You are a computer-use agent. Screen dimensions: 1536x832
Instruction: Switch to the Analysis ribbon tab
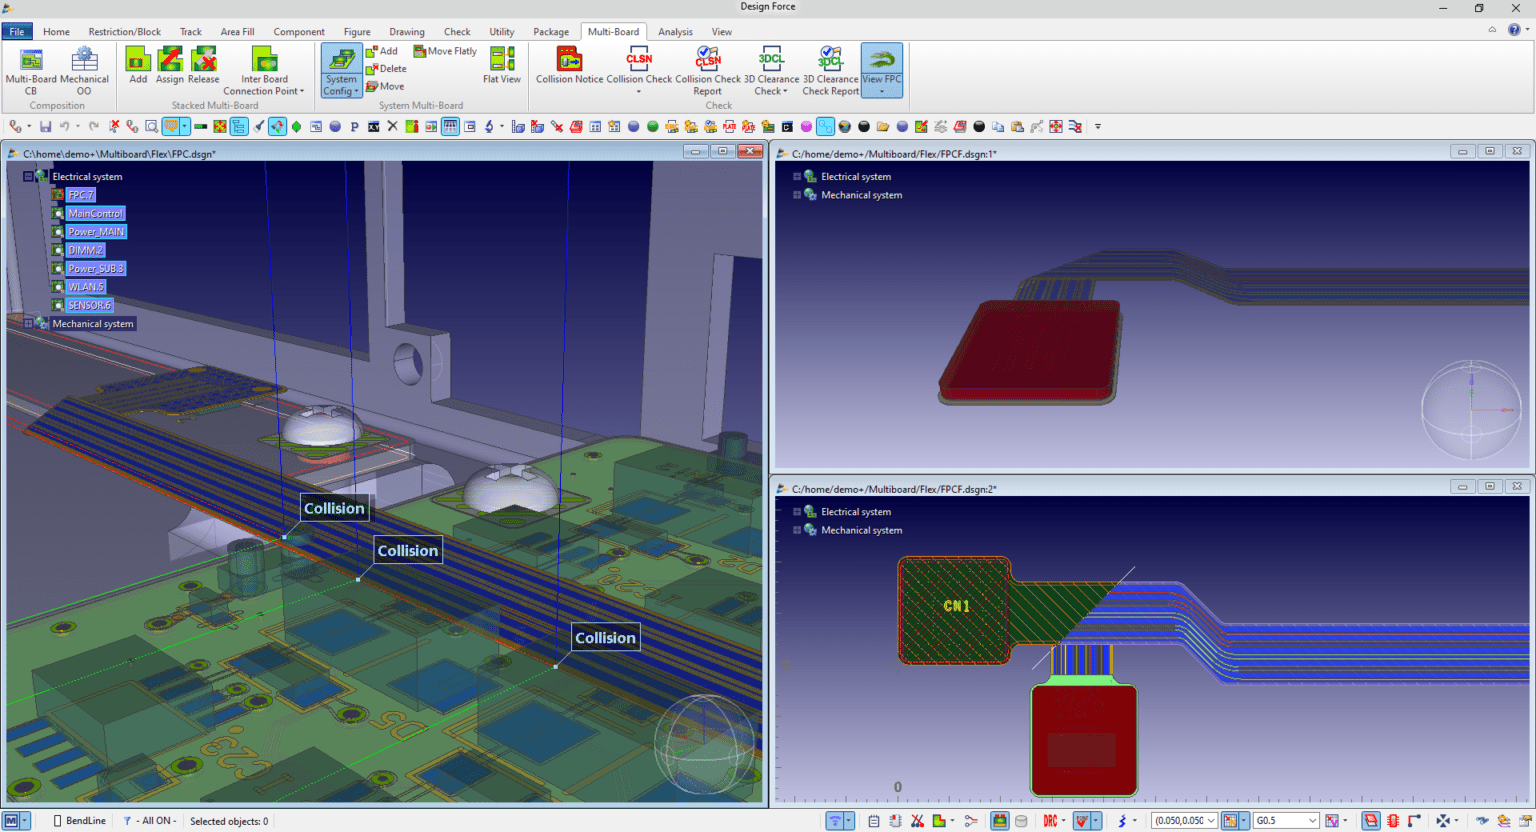pyautogui.click(x=675, y=31)
